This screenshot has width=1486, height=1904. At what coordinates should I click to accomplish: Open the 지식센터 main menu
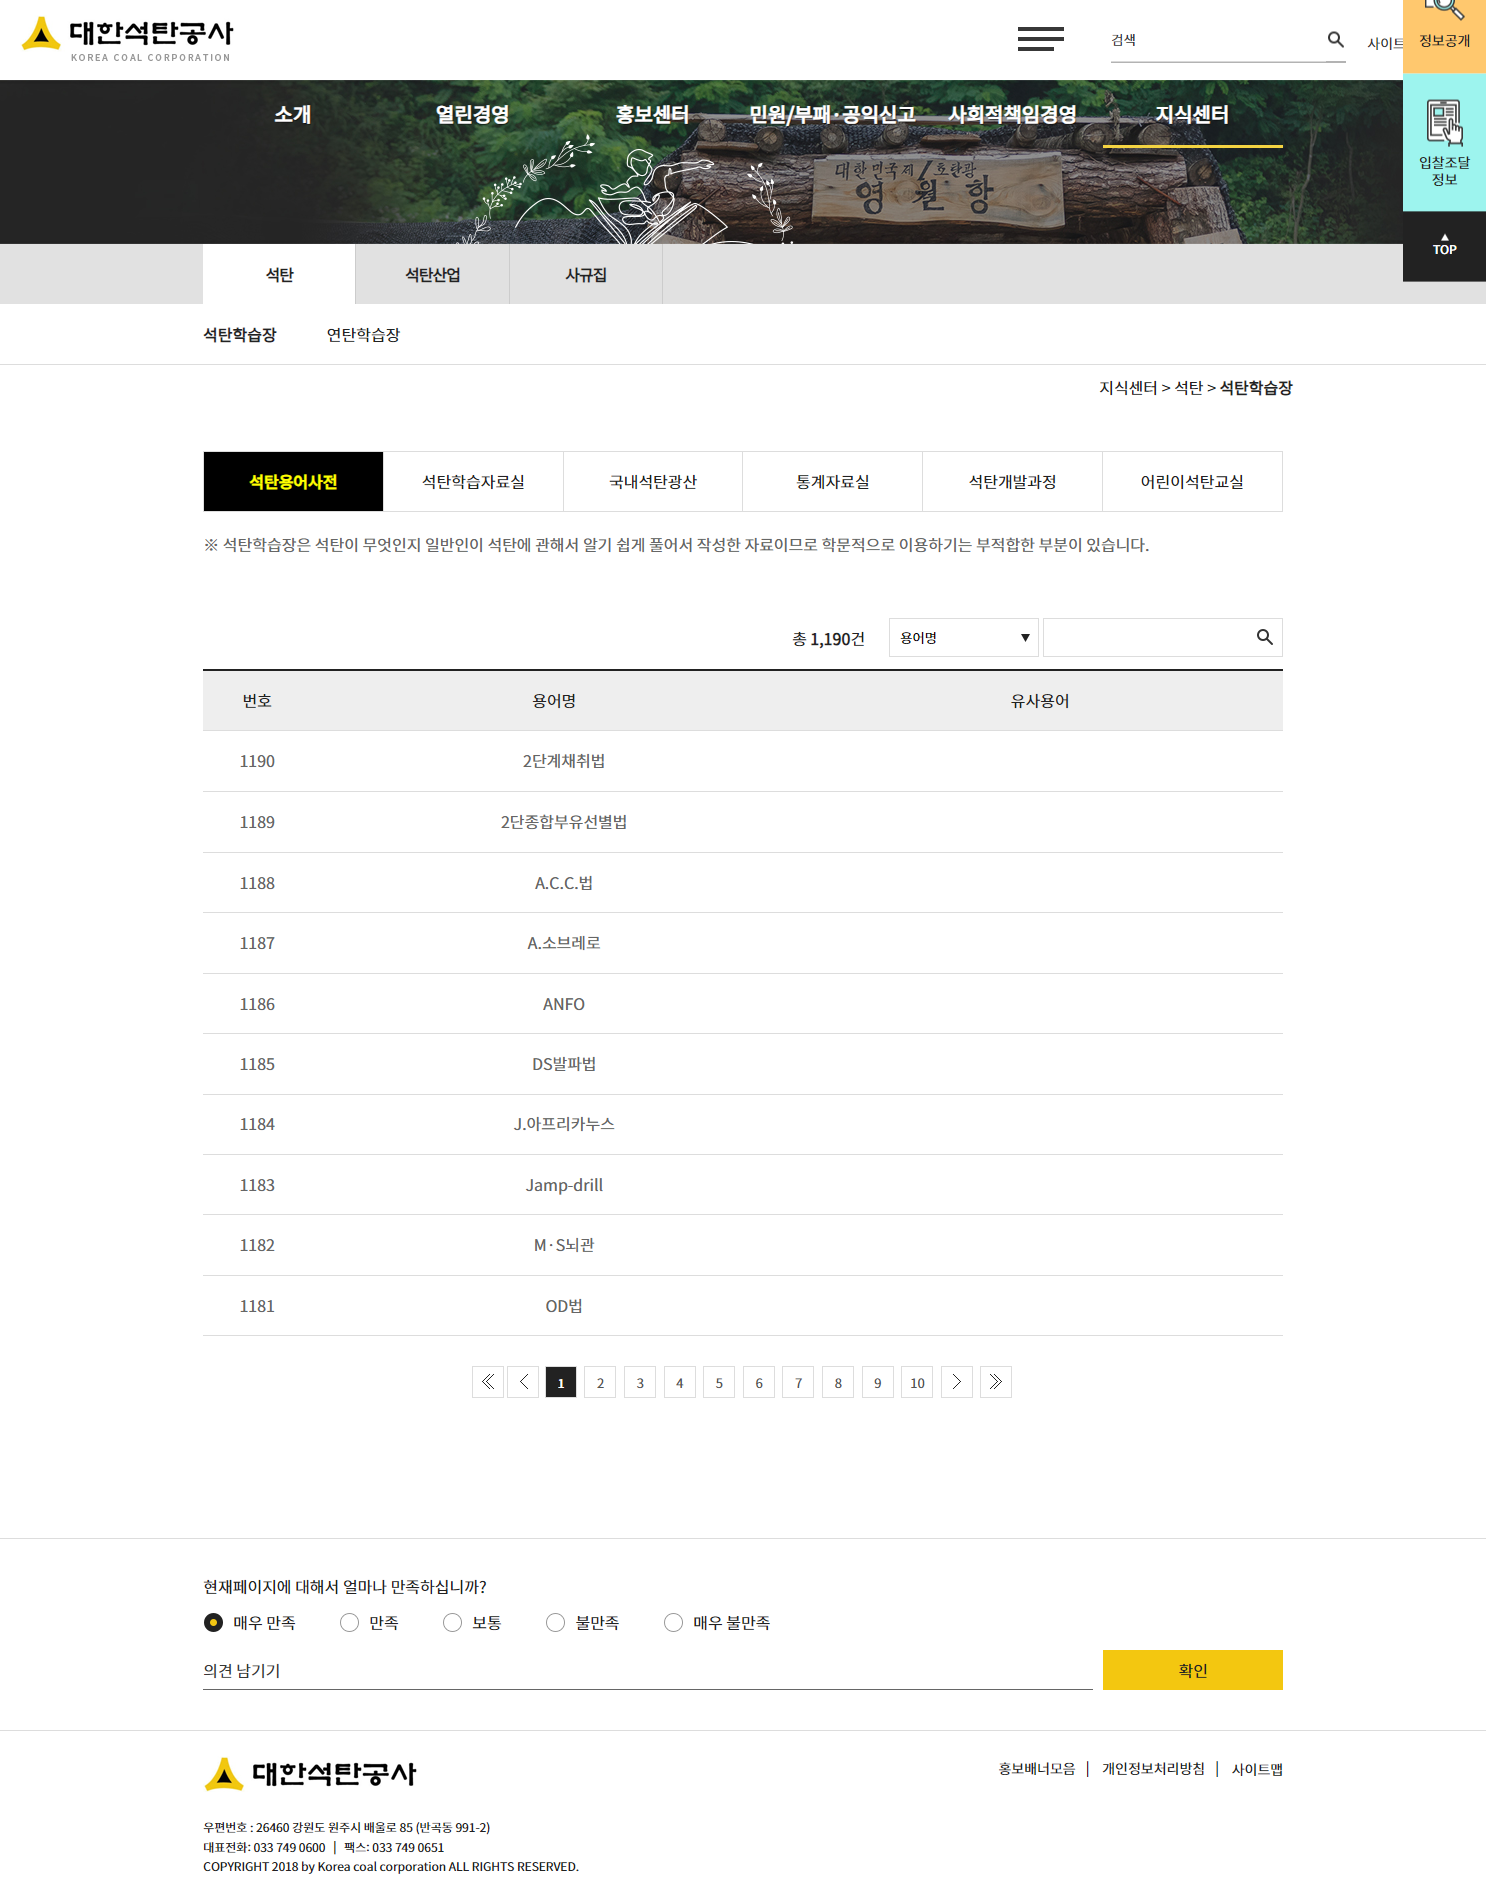click(x=1192, y=115)
